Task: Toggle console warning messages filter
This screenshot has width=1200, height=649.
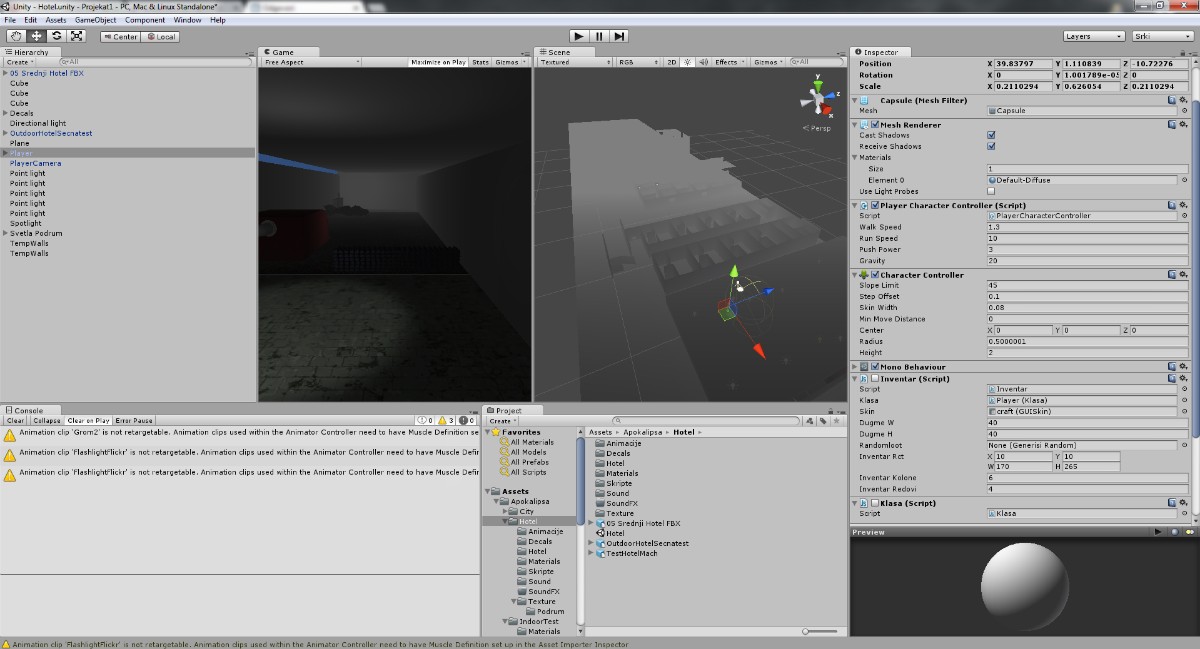Action: click(x=447, y=421)
